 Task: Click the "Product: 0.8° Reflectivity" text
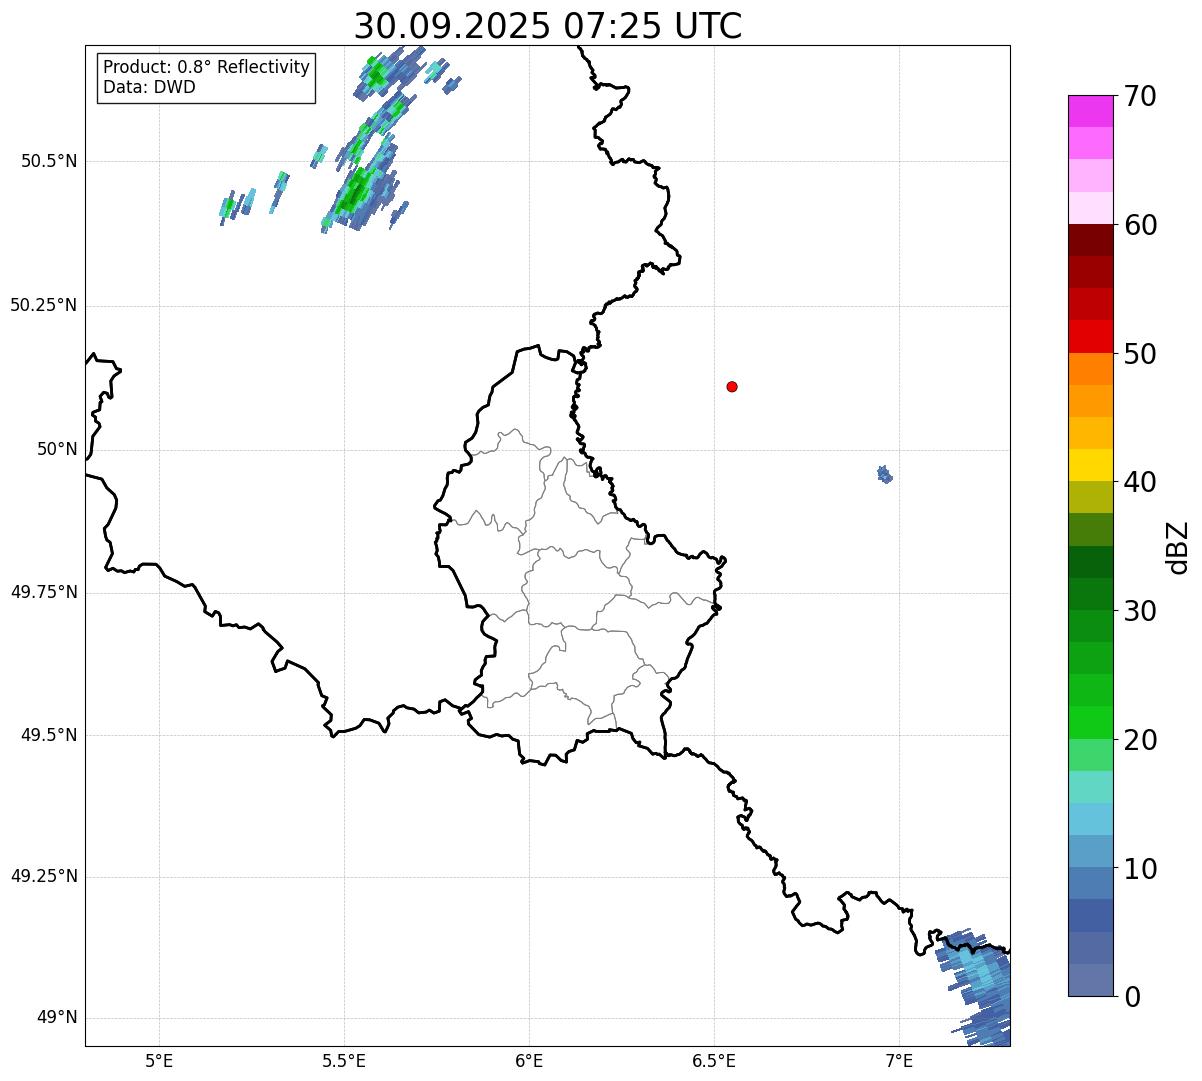tap(207, 67)
